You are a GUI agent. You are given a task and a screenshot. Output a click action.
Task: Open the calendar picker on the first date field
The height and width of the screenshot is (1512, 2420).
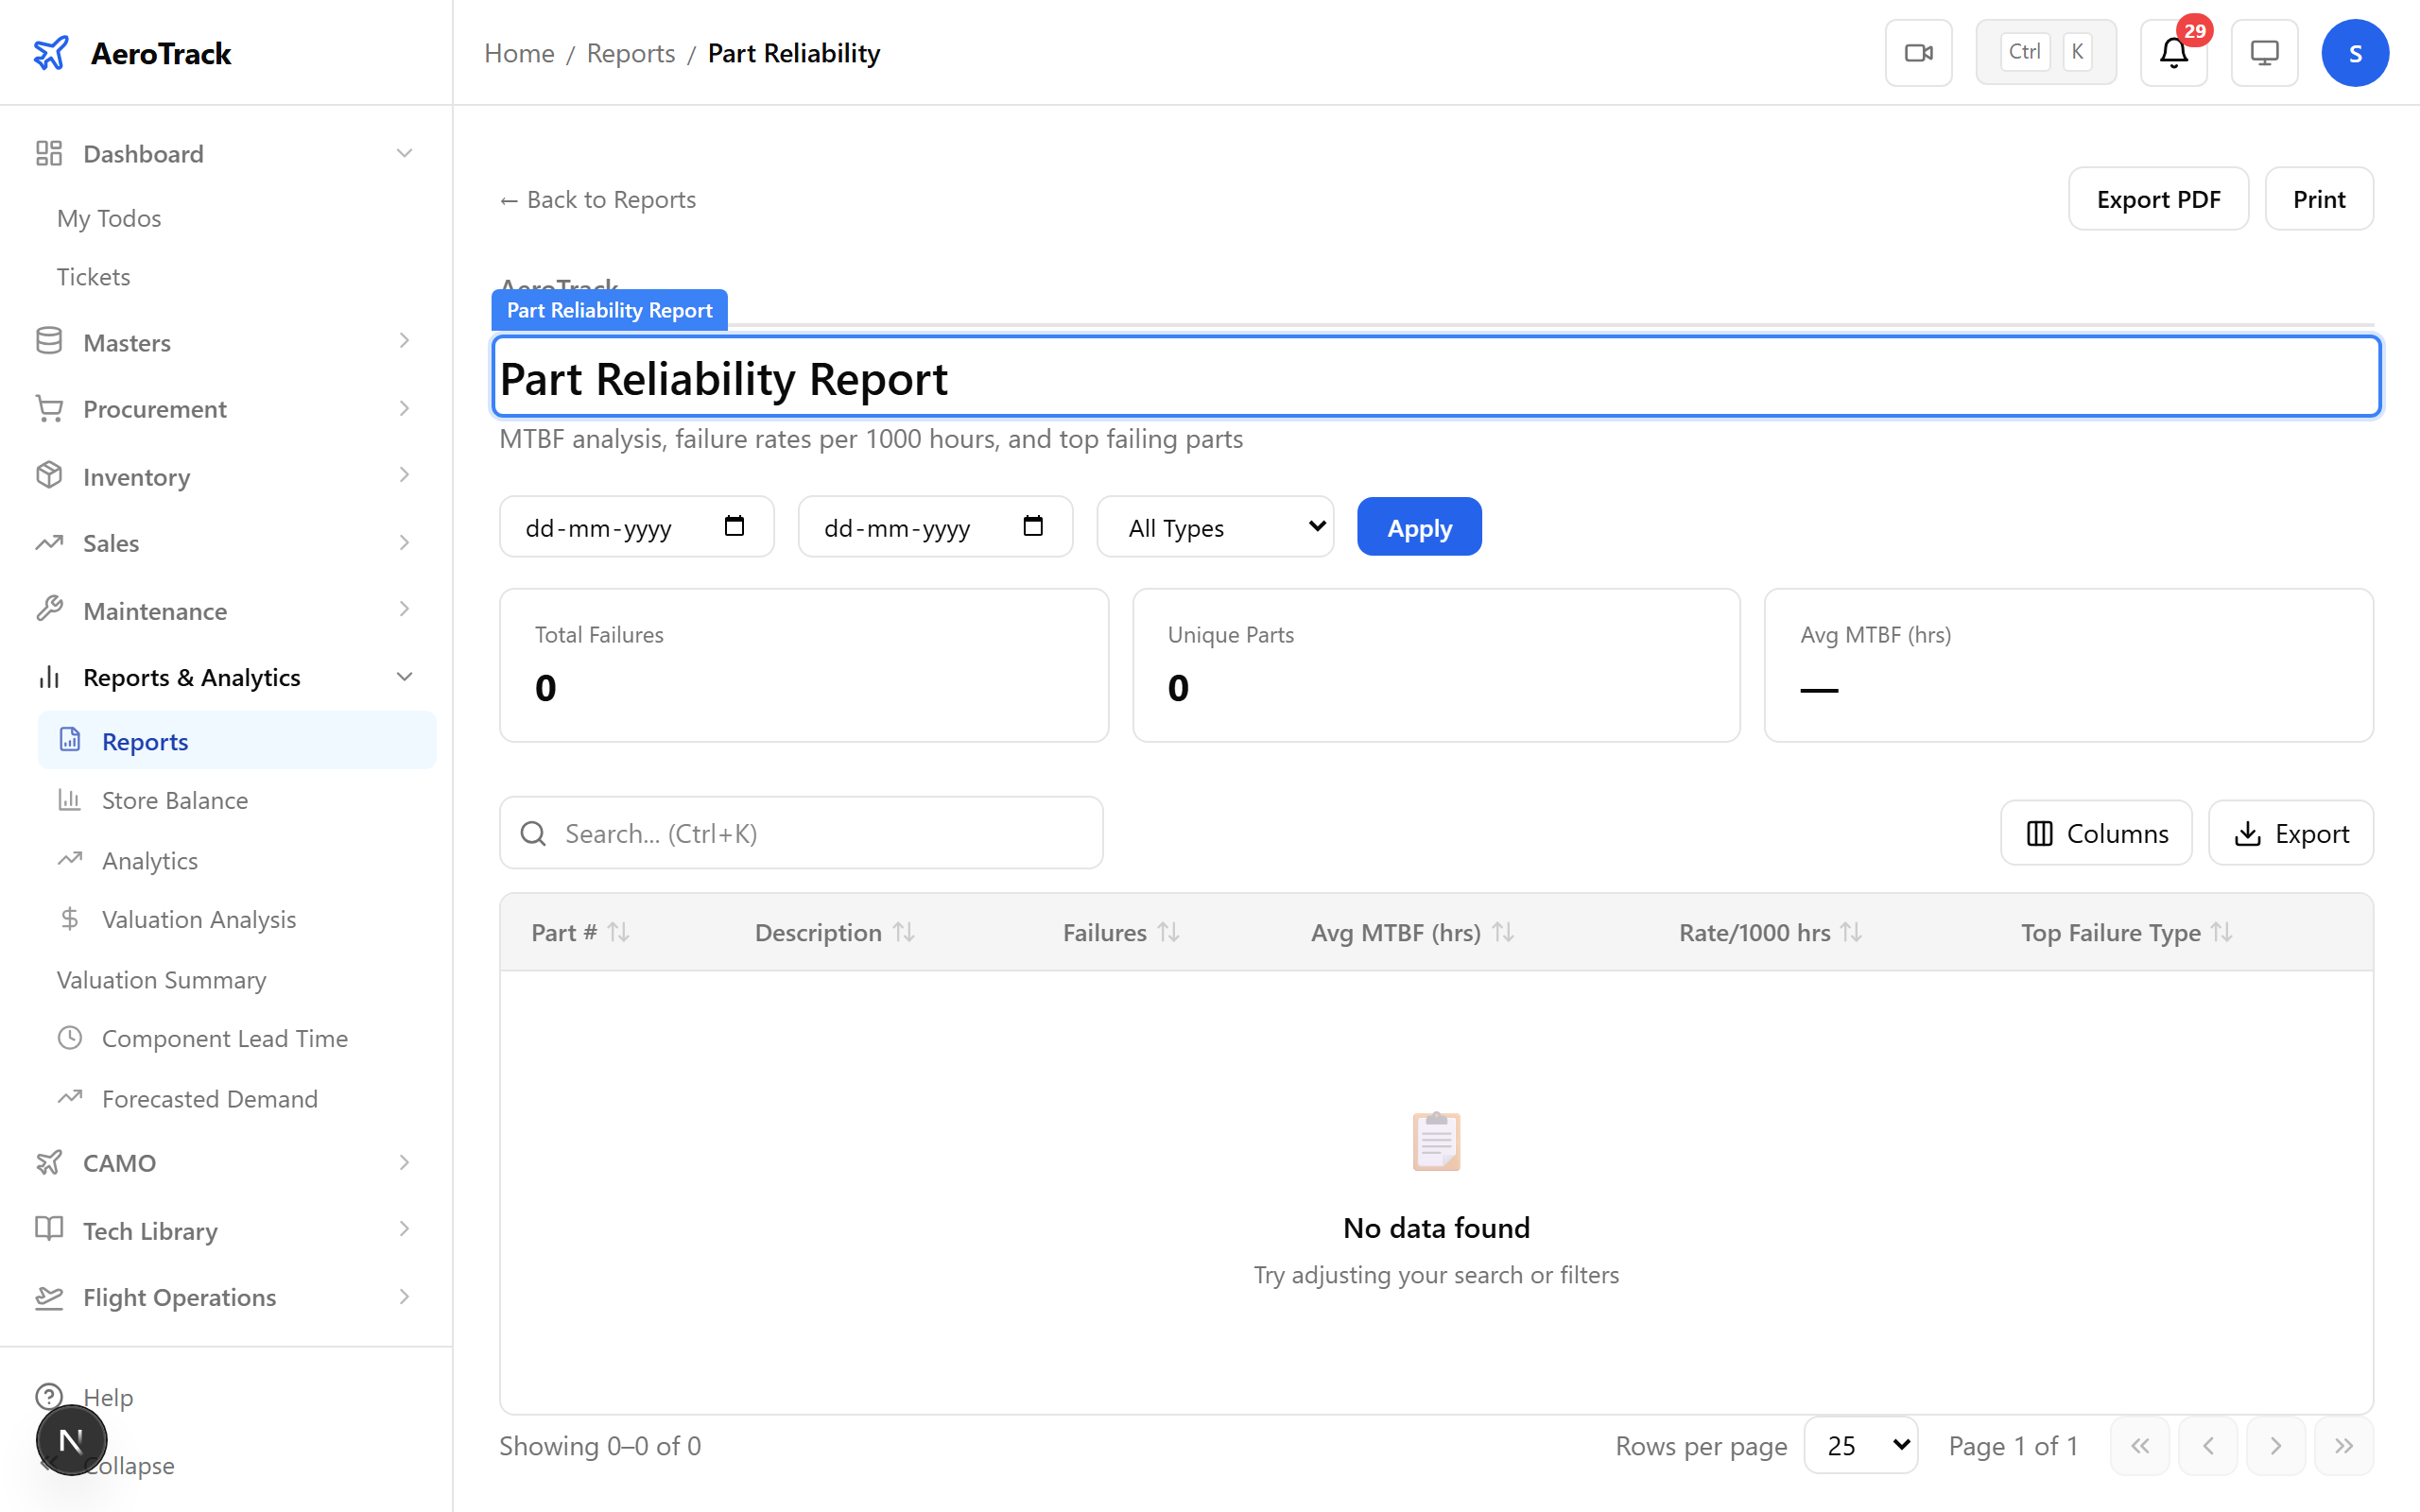(x=735, y=526)
